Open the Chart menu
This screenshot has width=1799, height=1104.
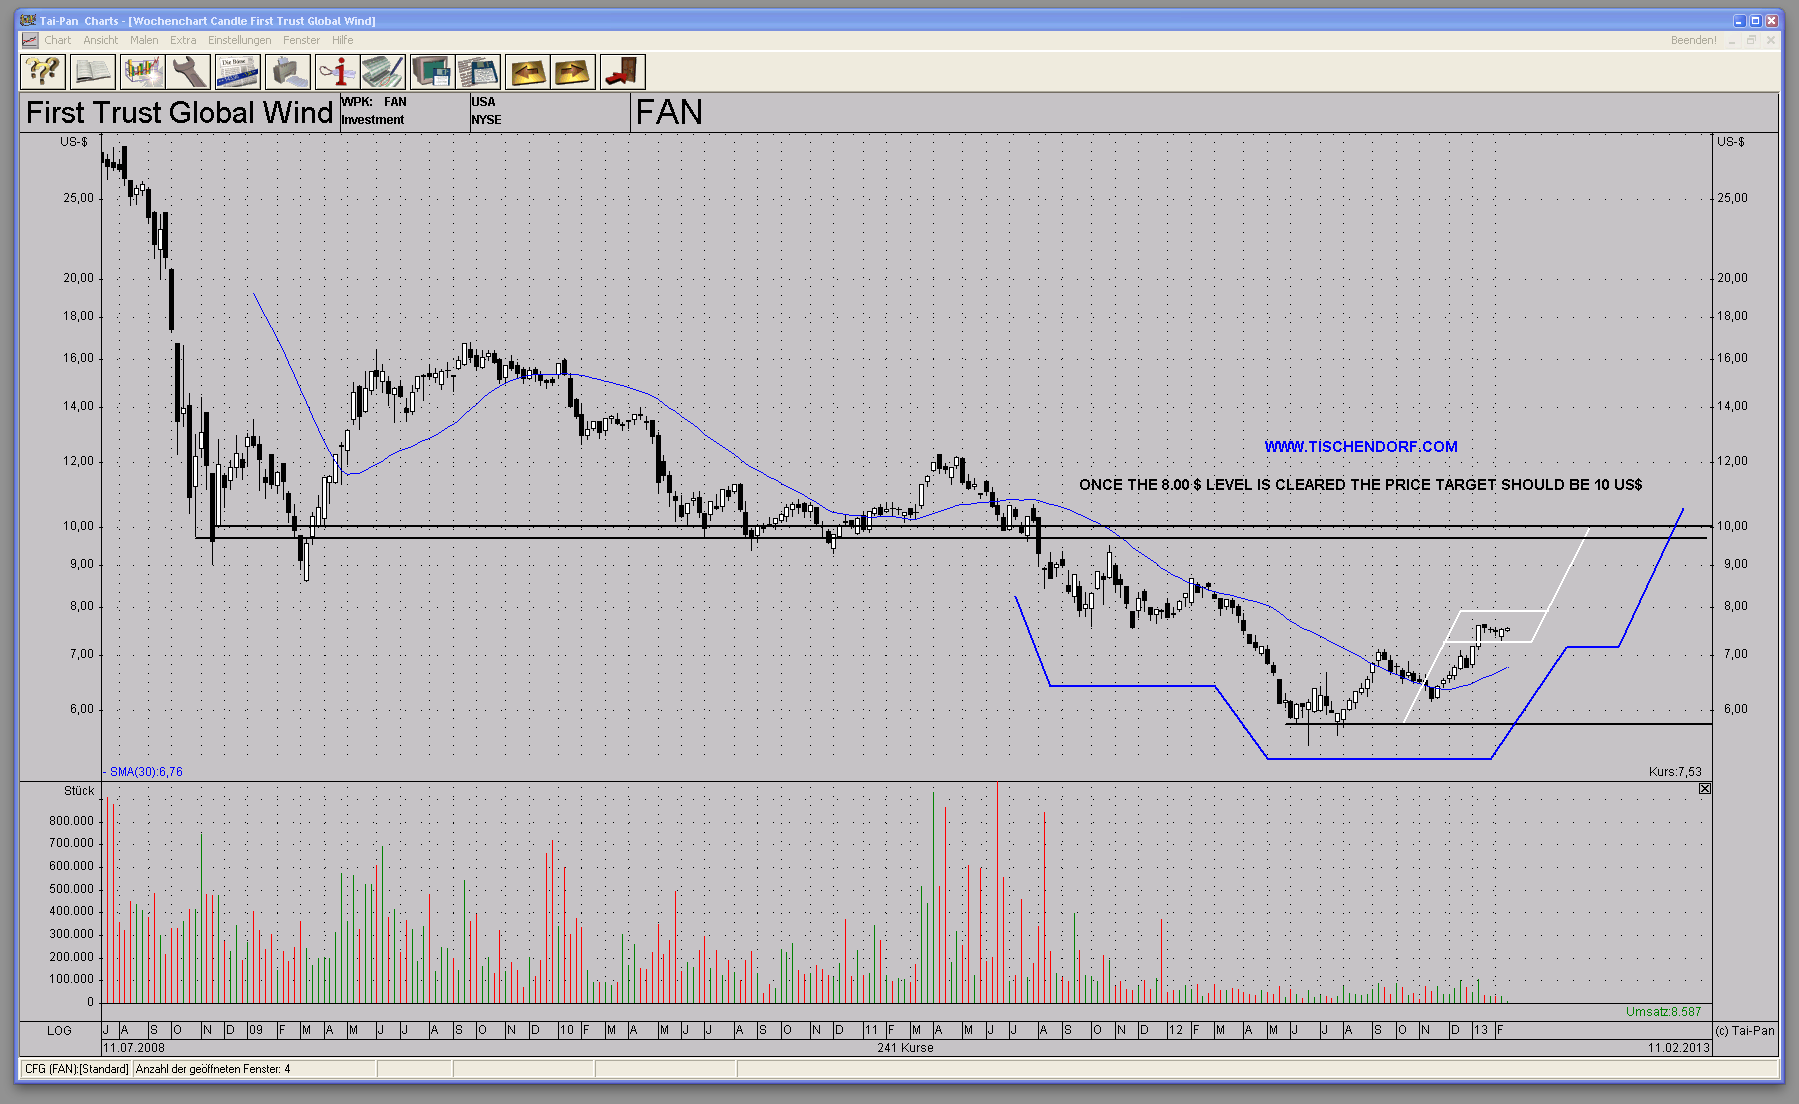coord(57,40)
